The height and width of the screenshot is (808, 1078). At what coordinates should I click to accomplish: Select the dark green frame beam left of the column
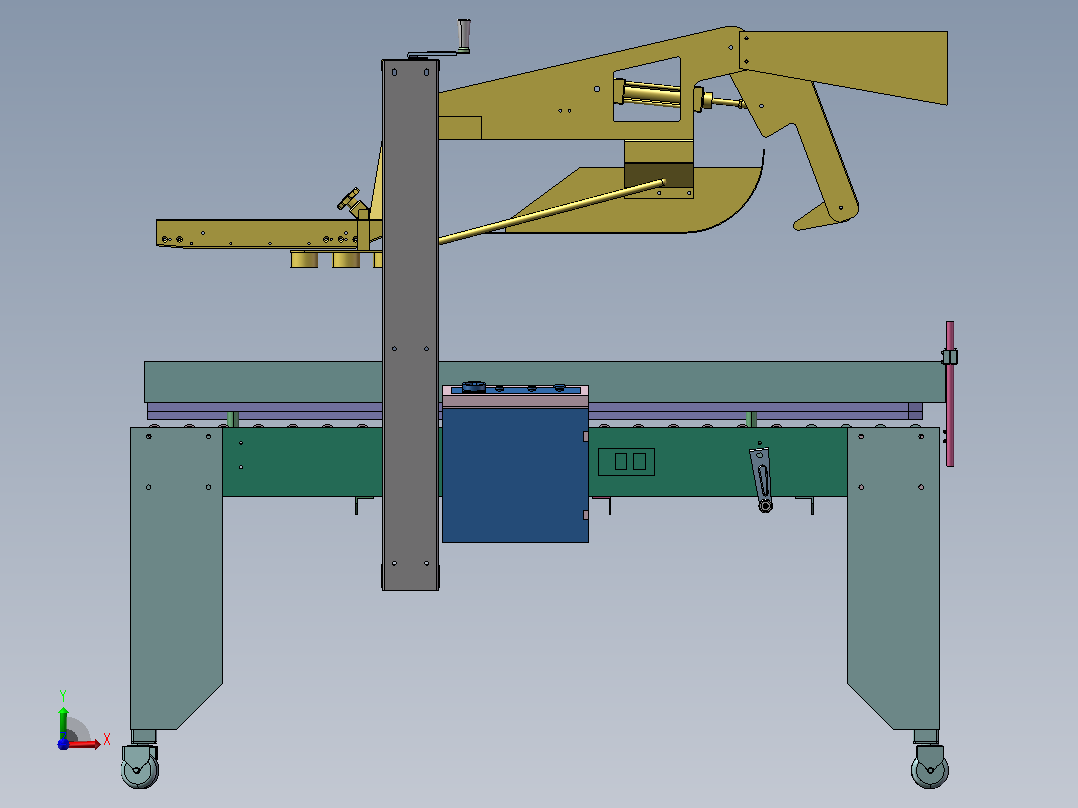pos(302,461)
